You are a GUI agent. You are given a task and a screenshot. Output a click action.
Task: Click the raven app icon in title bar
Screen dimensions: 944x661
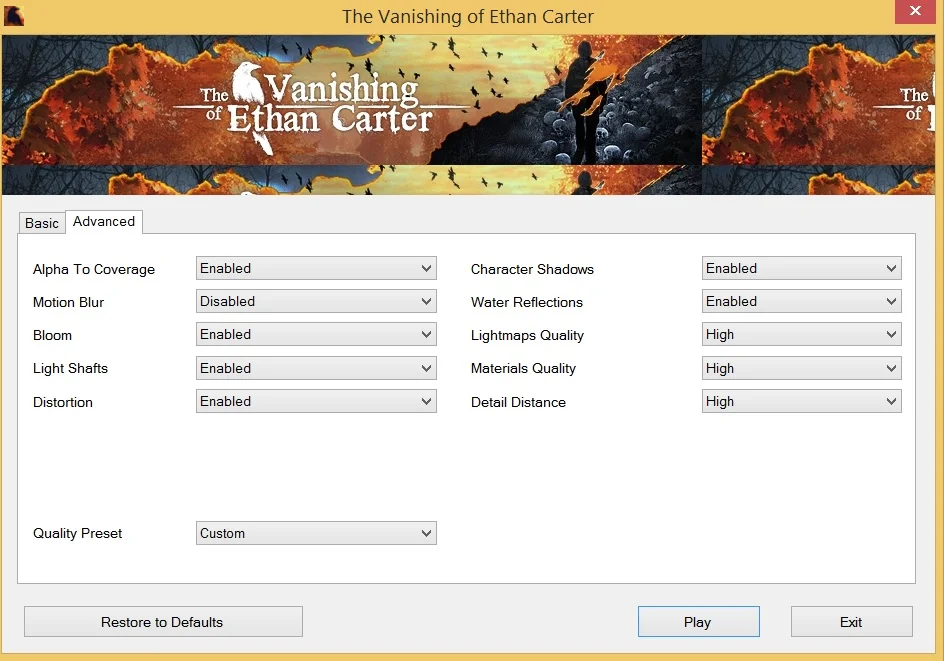click(13, 16)
